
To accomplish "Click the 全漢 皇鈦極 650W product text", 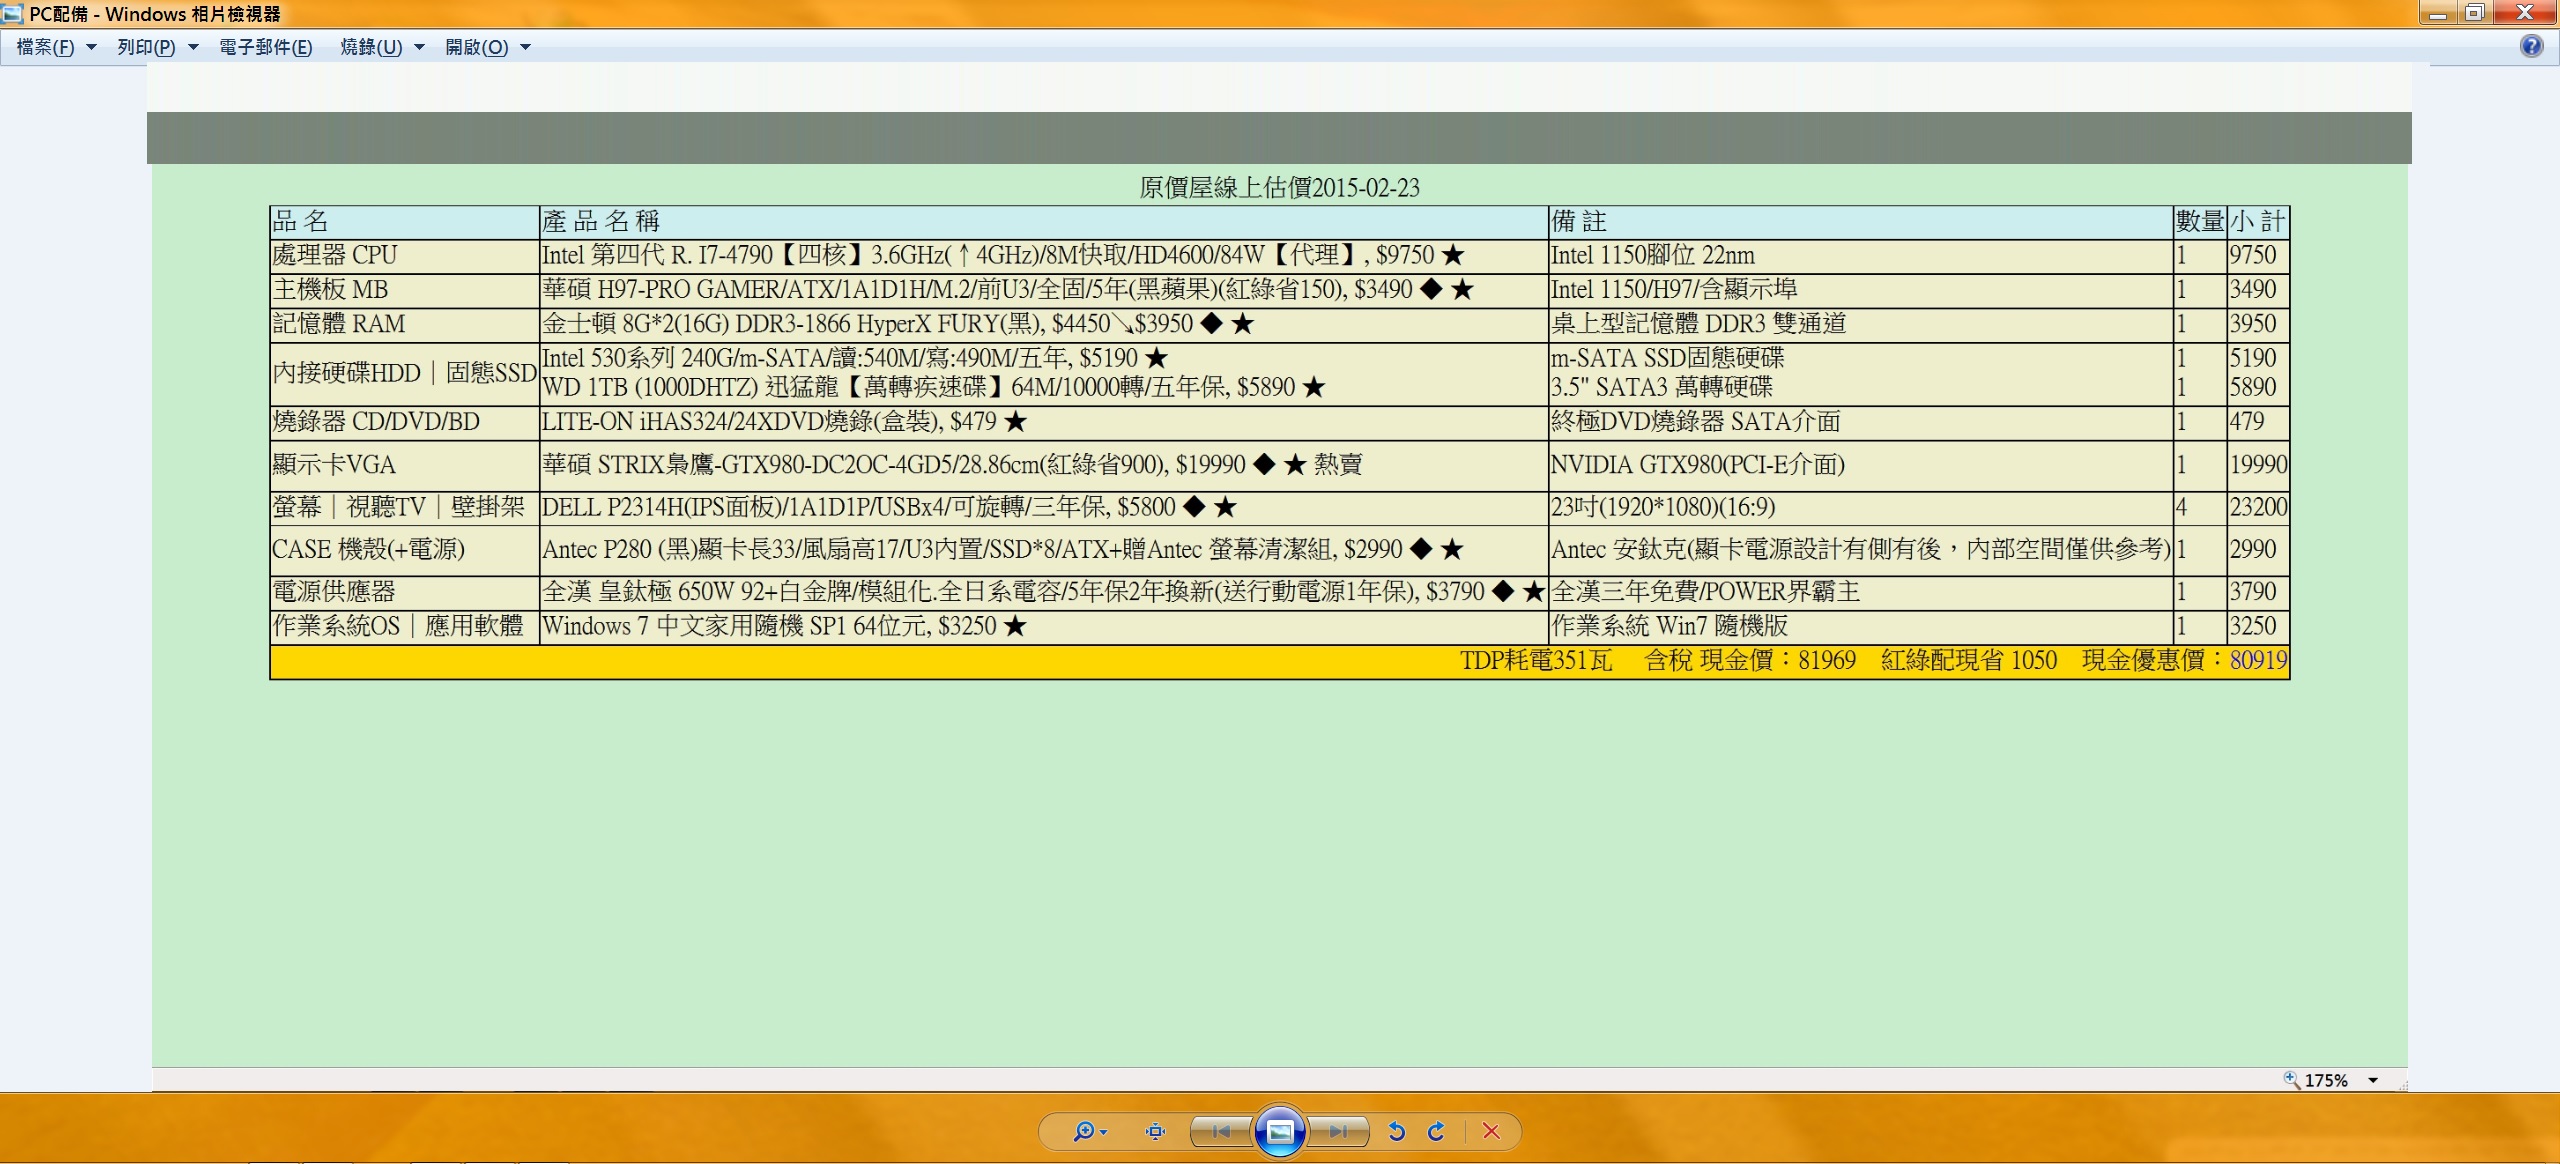I will coord(1043,592).
